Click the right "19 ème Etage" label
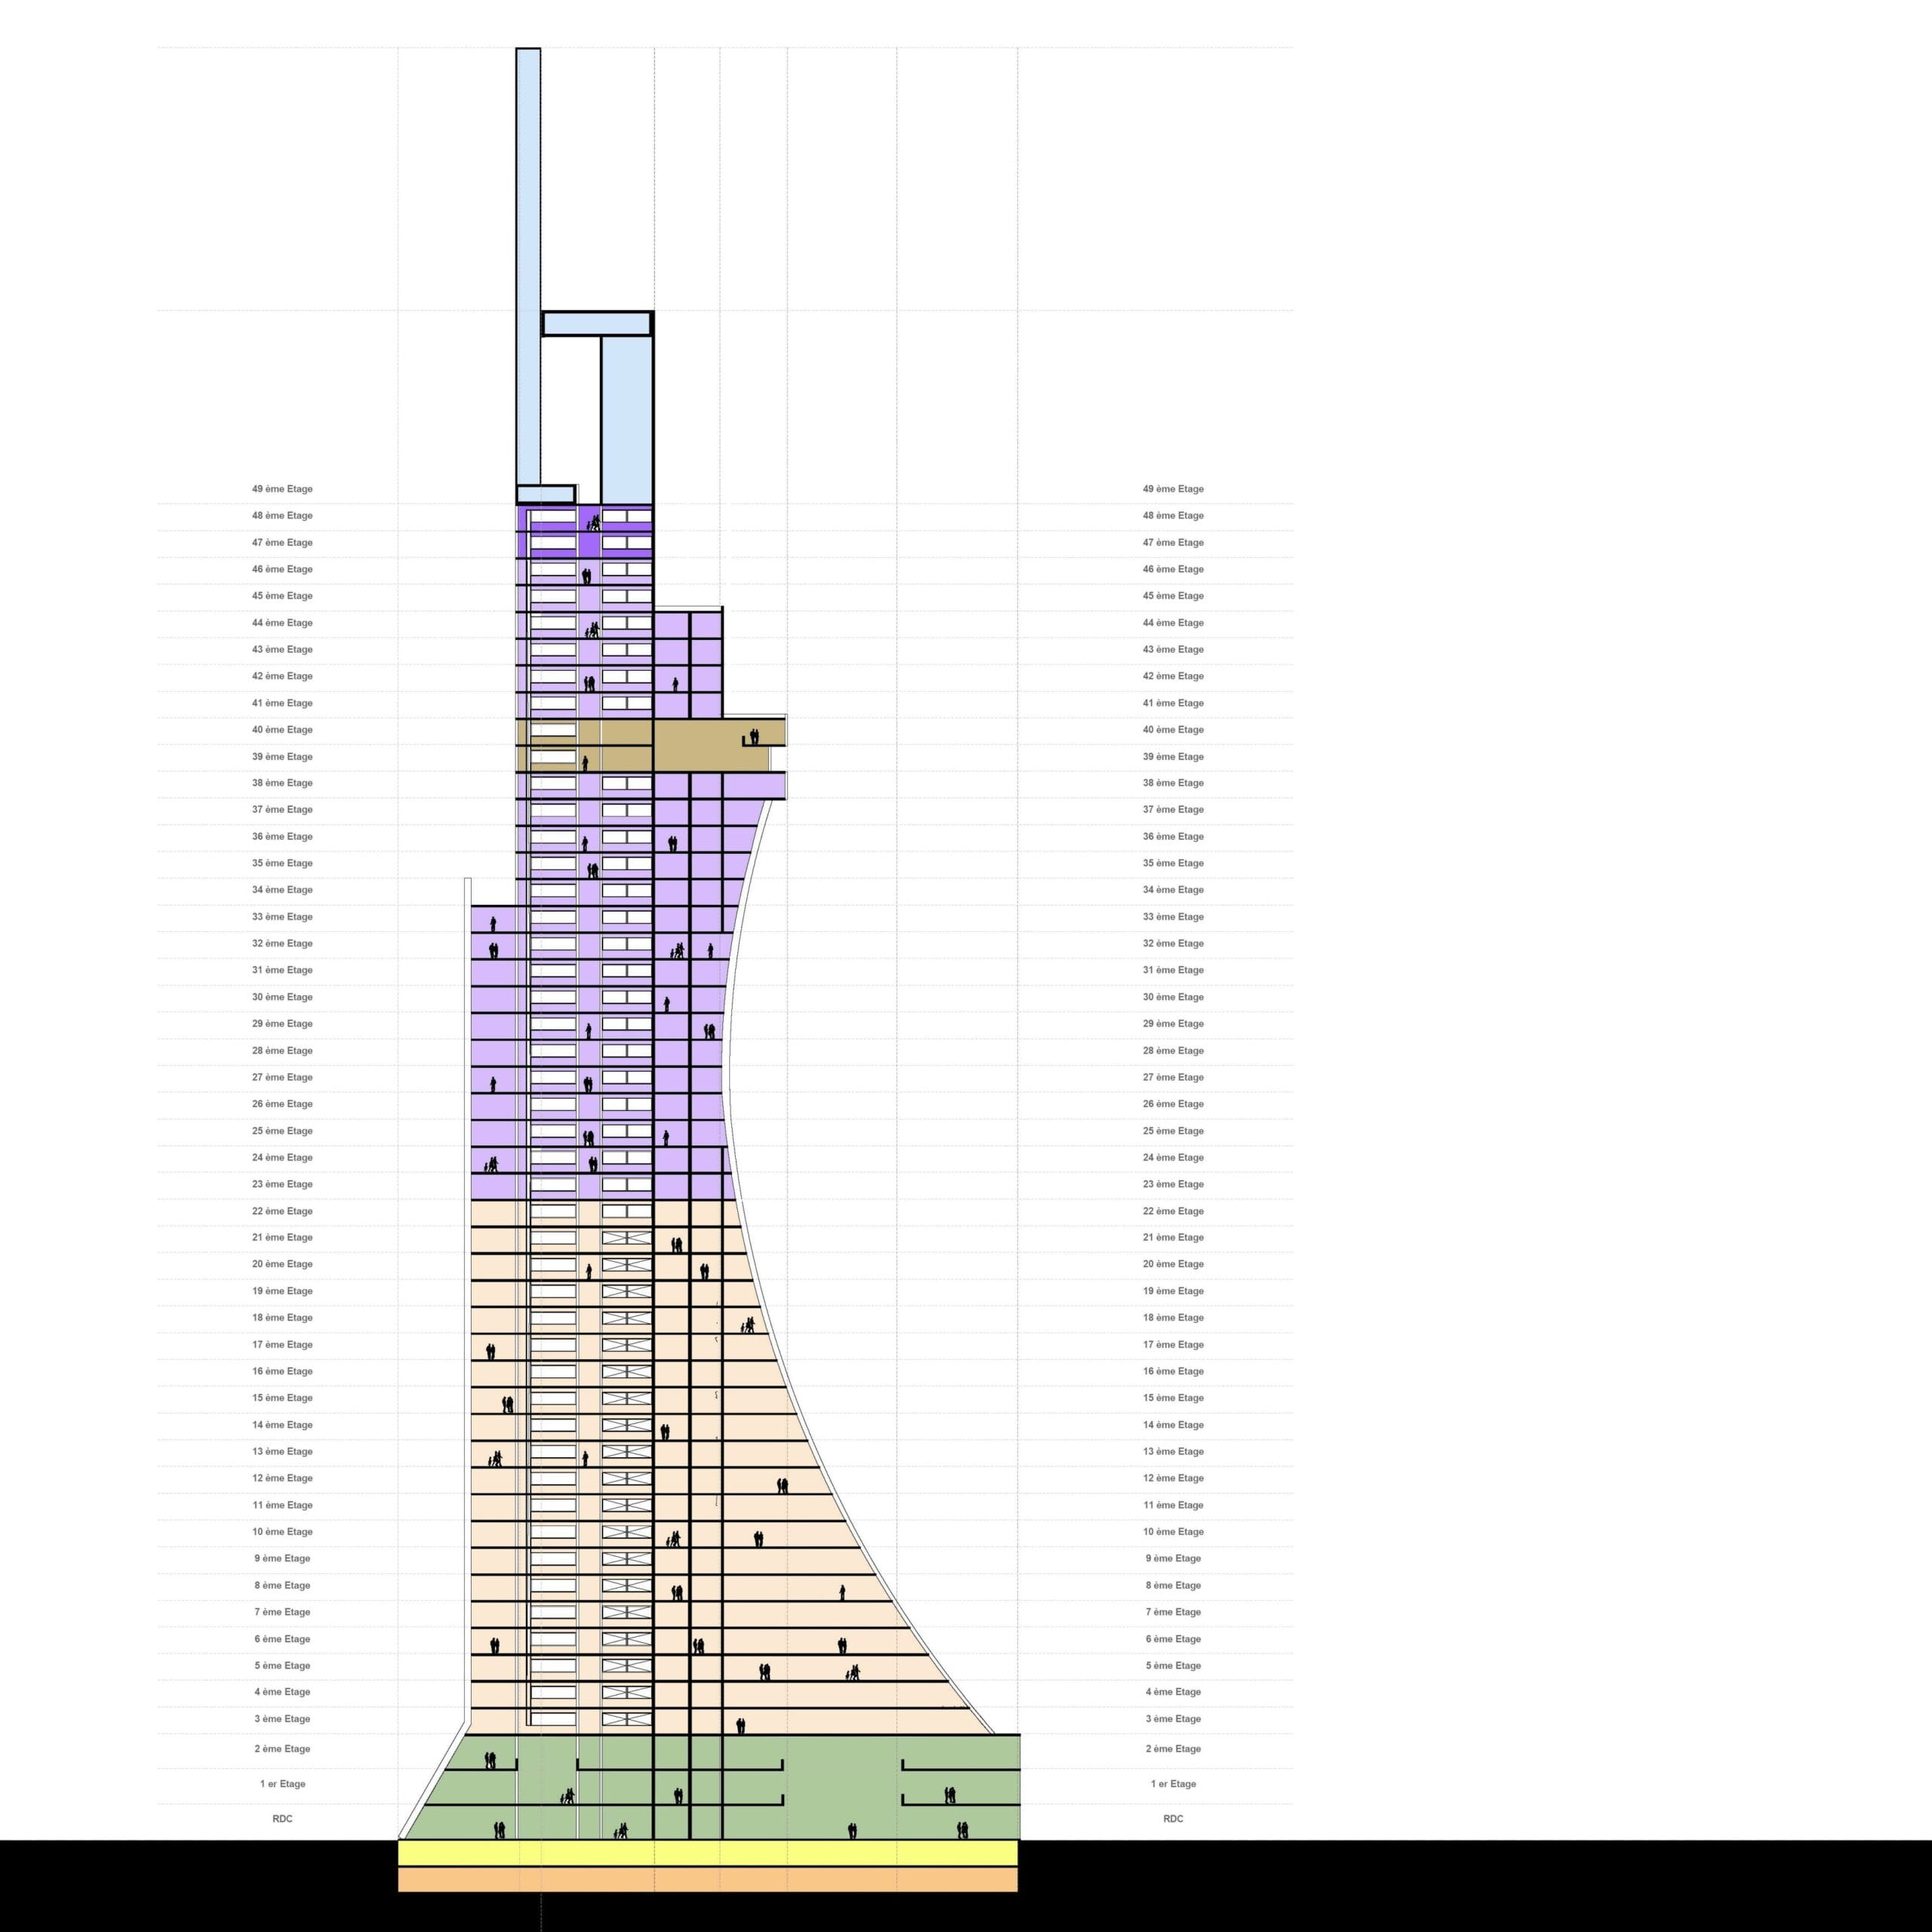 1173,1291
